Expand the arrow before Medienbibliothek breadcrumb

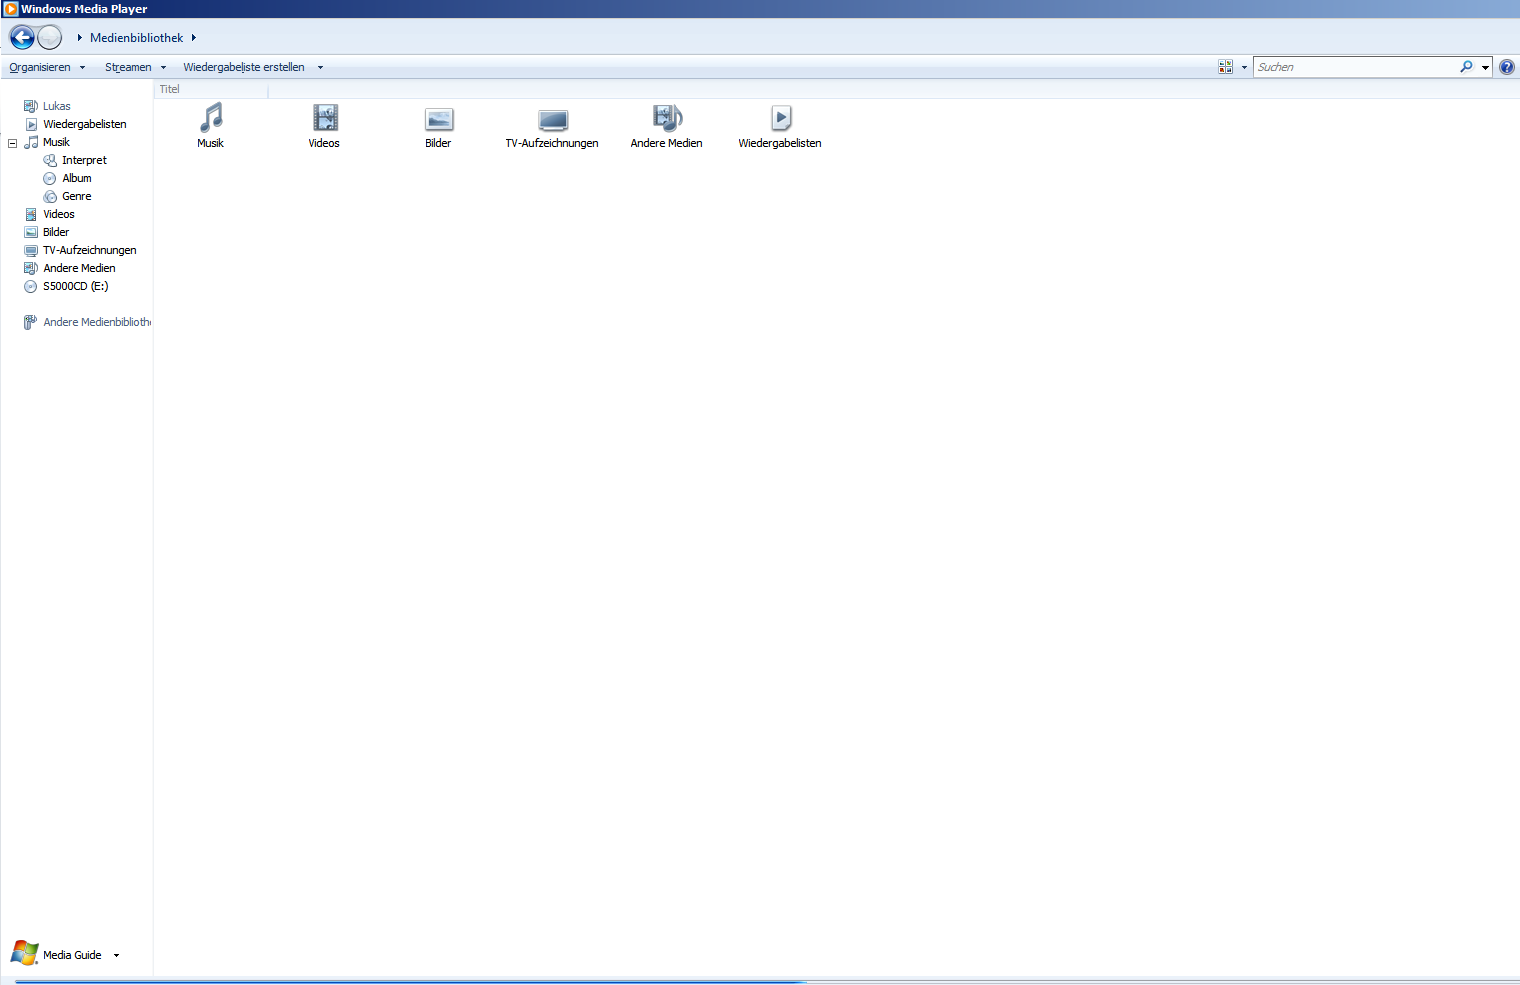click(x=80, y=38)
